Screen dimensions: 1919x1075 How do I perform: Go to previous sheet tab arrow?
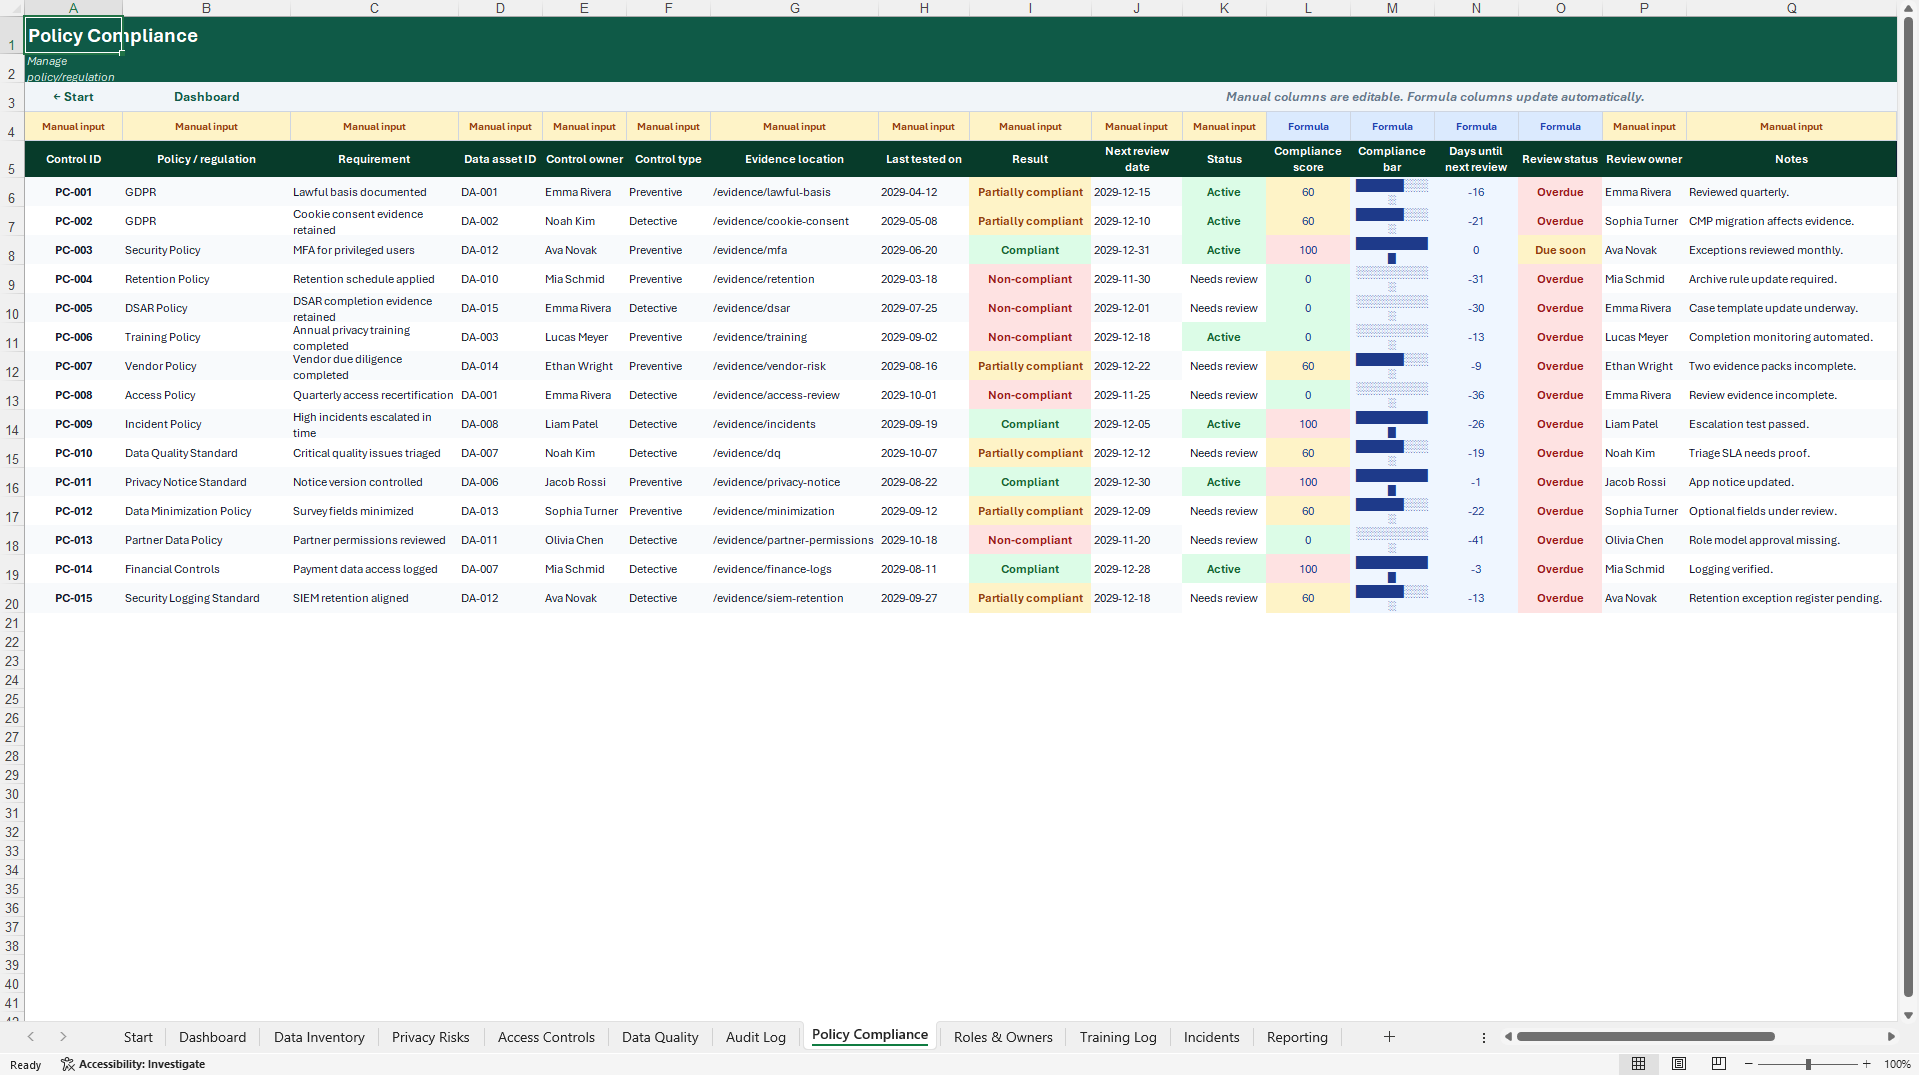click(x=31, y=1037)
